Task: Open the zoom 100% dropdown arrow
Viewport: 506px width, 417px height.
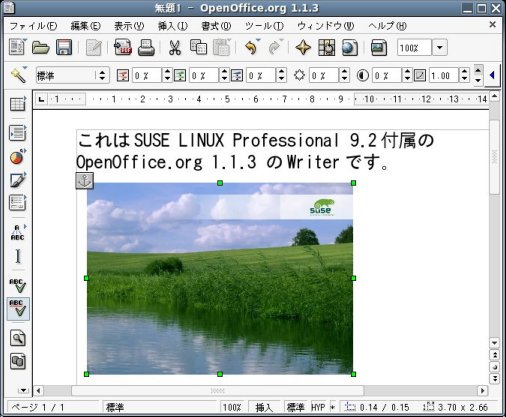Action: pyautogui.click(x=440, y=47)
